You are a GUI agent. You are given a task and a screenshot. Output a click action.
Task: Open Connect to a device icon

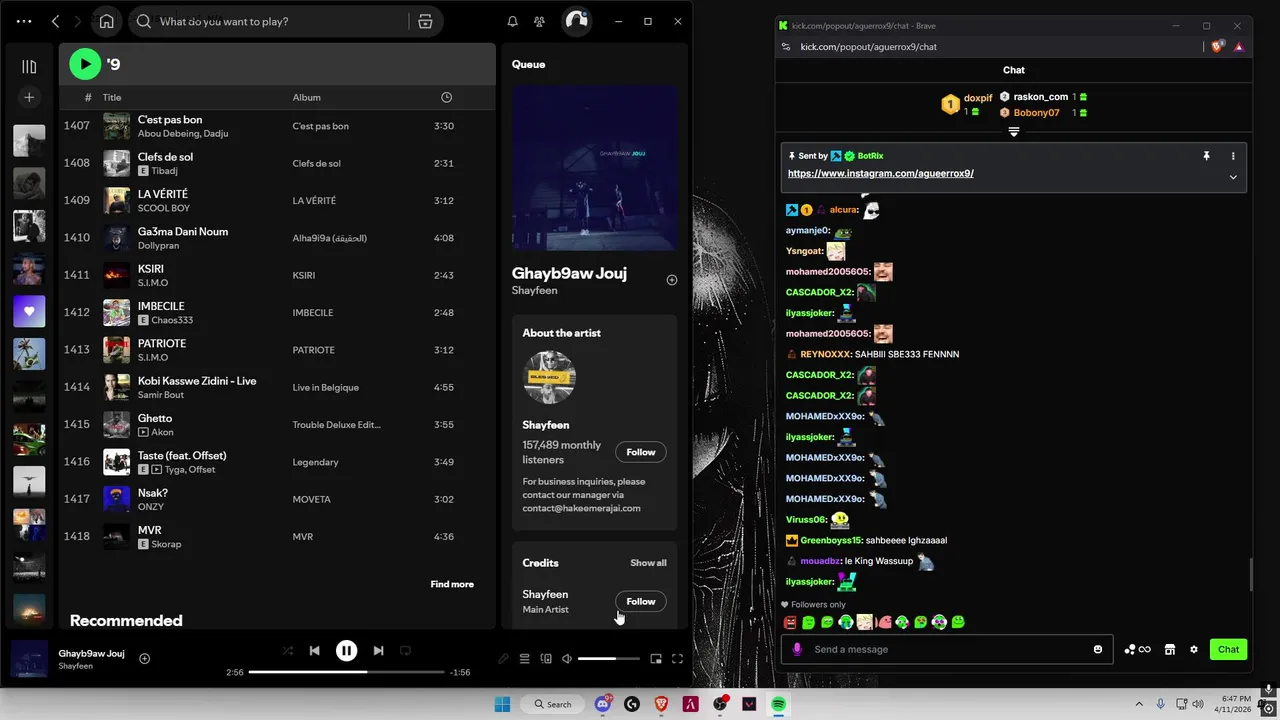[x=546, y=659]
